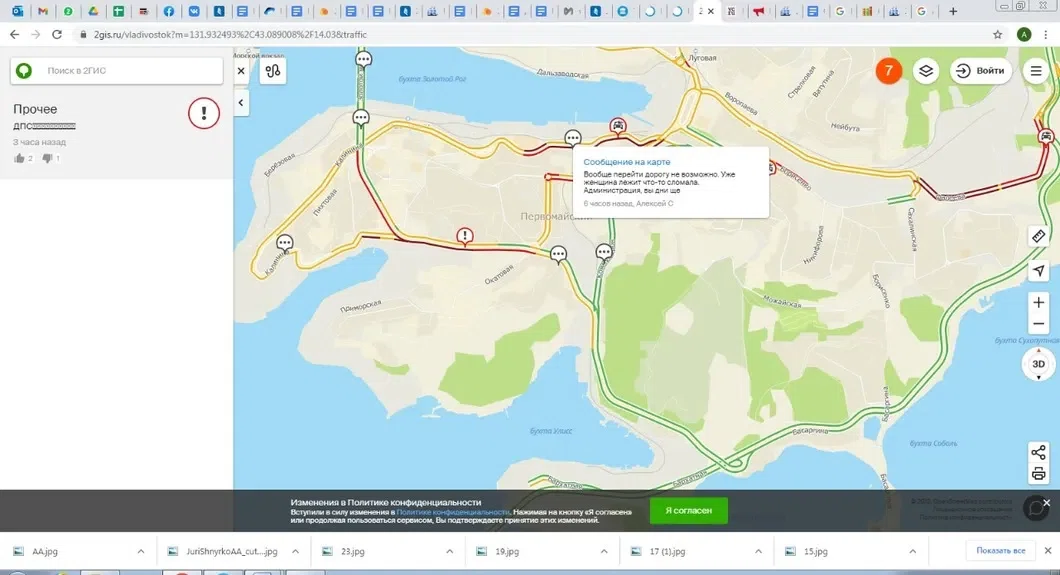Click Показать все in downloads bar

pyautogui.click(x=1000, y=551)
